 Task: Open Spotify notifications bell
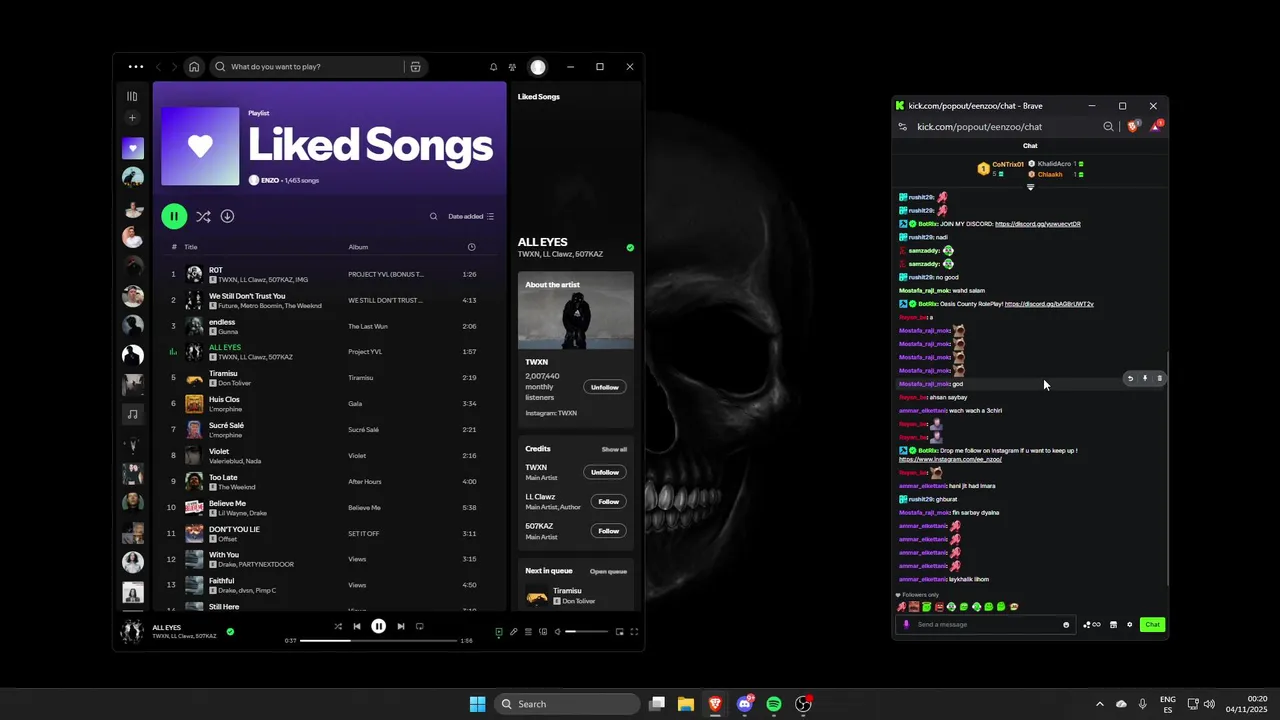(x=493, y=67)
